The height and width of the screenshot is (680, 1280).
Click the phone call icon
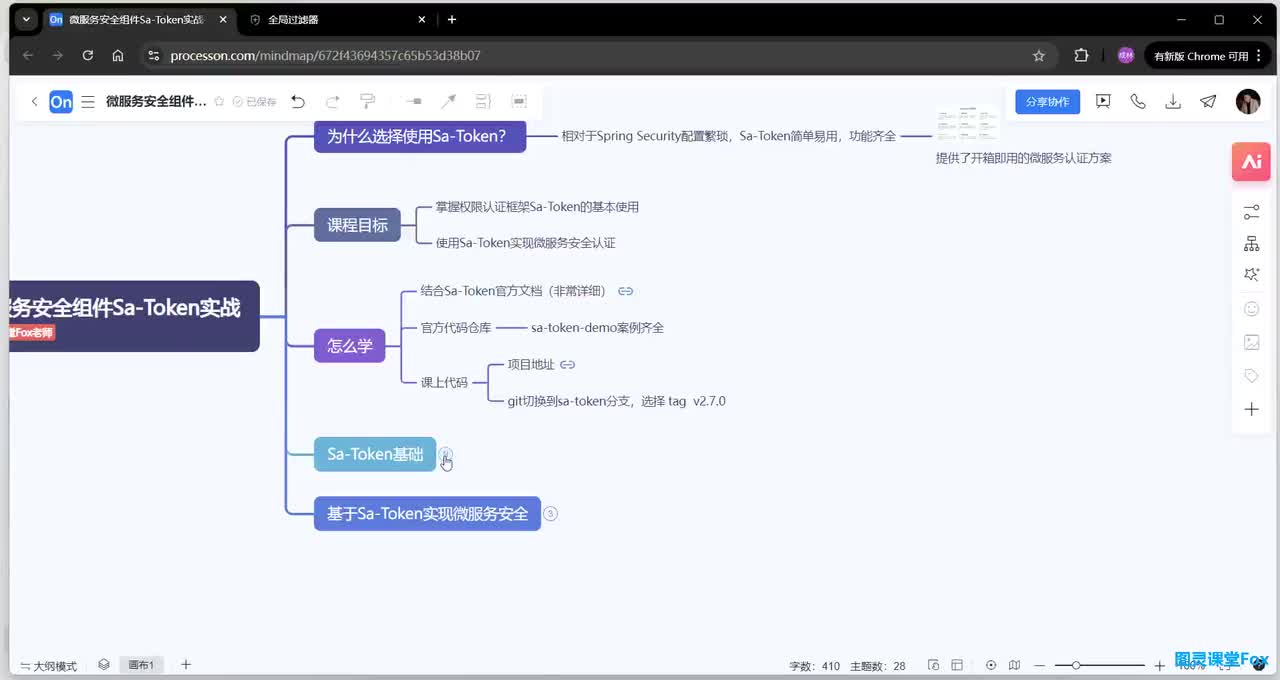(x=1138, y=101)
